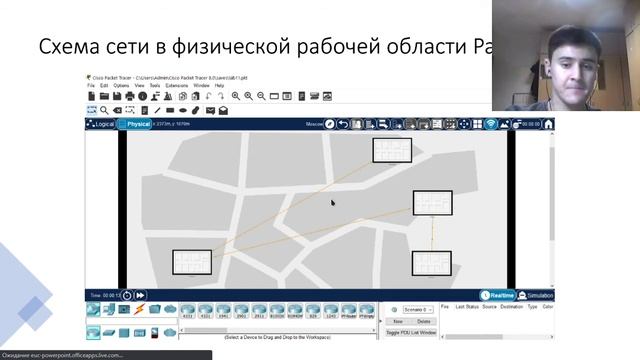Image resolution: width=640 pixels, height=360 pixels.
Task: Click the Copy icon
Action: (182, 96)
